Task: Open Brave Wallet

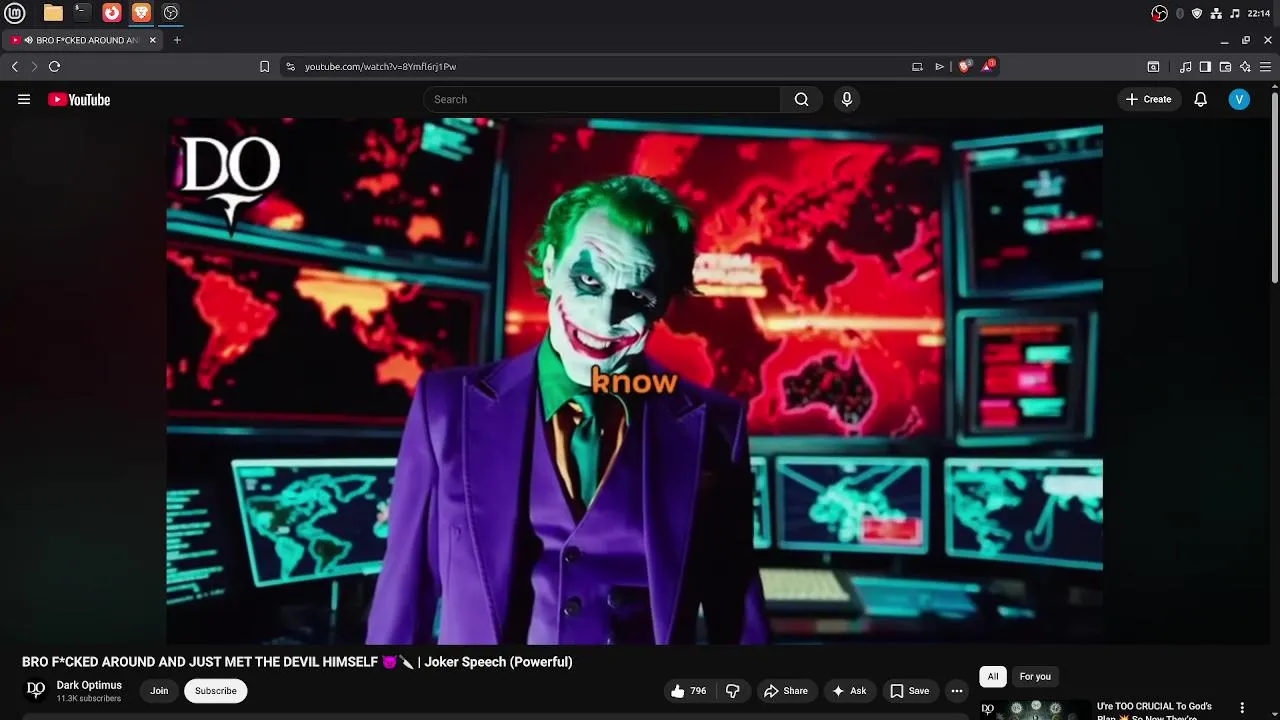Action: click(x=1225, y=67)
